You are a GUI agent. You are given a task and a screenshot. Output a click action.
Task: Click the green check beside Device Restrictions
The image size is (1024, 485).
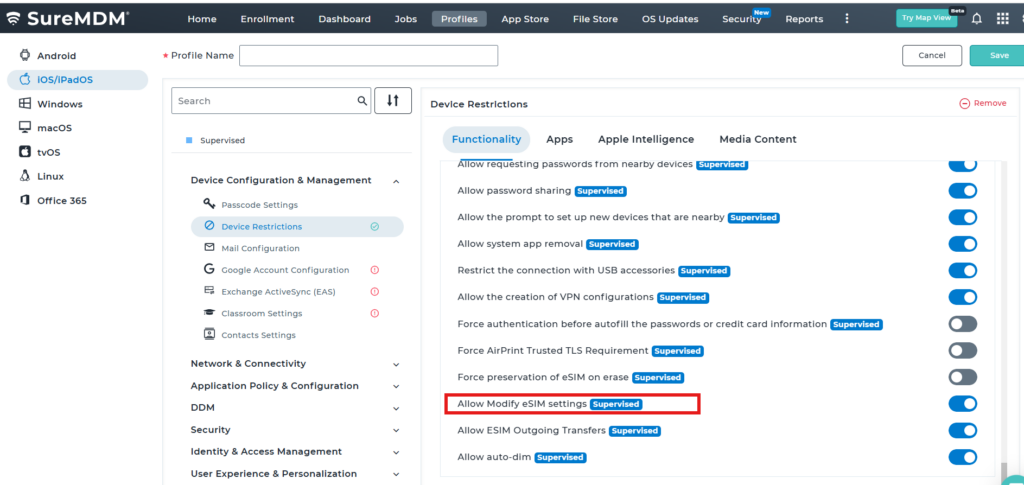point(375,227)
